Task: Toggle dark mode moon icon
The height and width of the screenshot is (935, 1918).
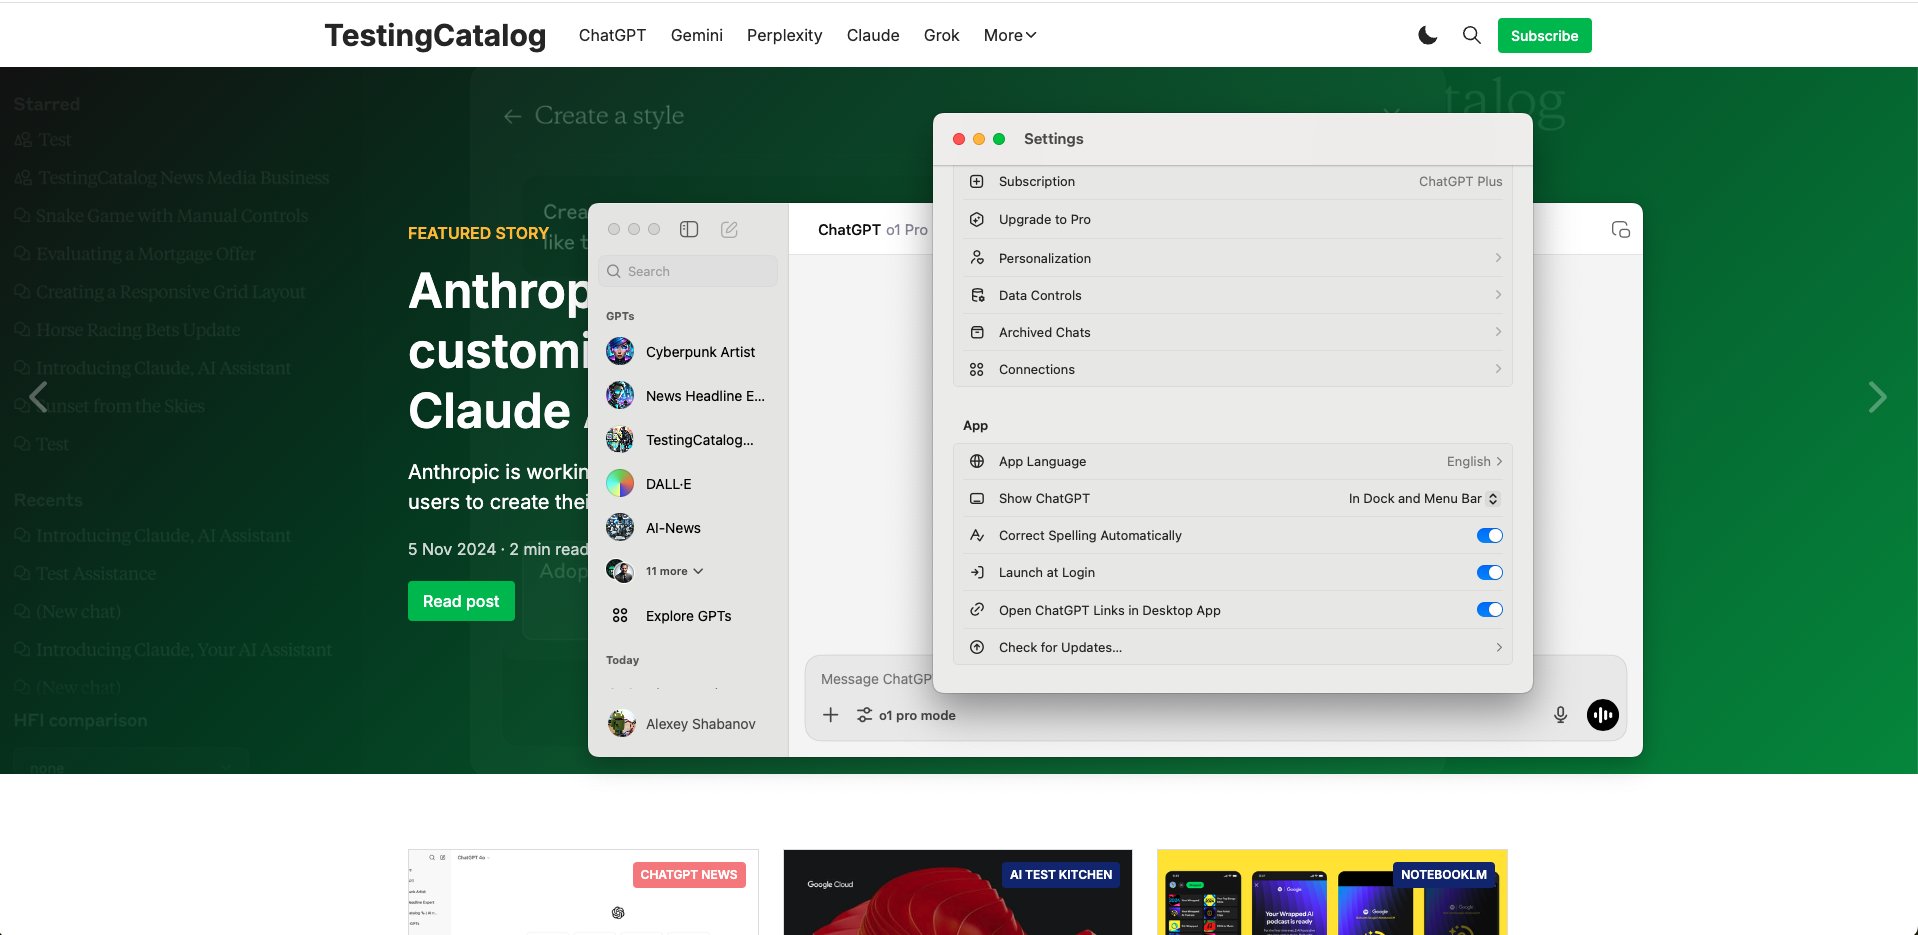Action: coord(1427,35)
